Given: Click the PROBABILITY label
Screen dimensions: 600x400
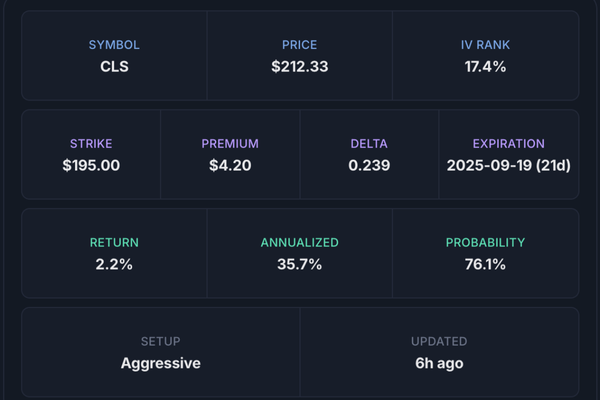Looking at the screenshot, I should (x=485, y=243).
